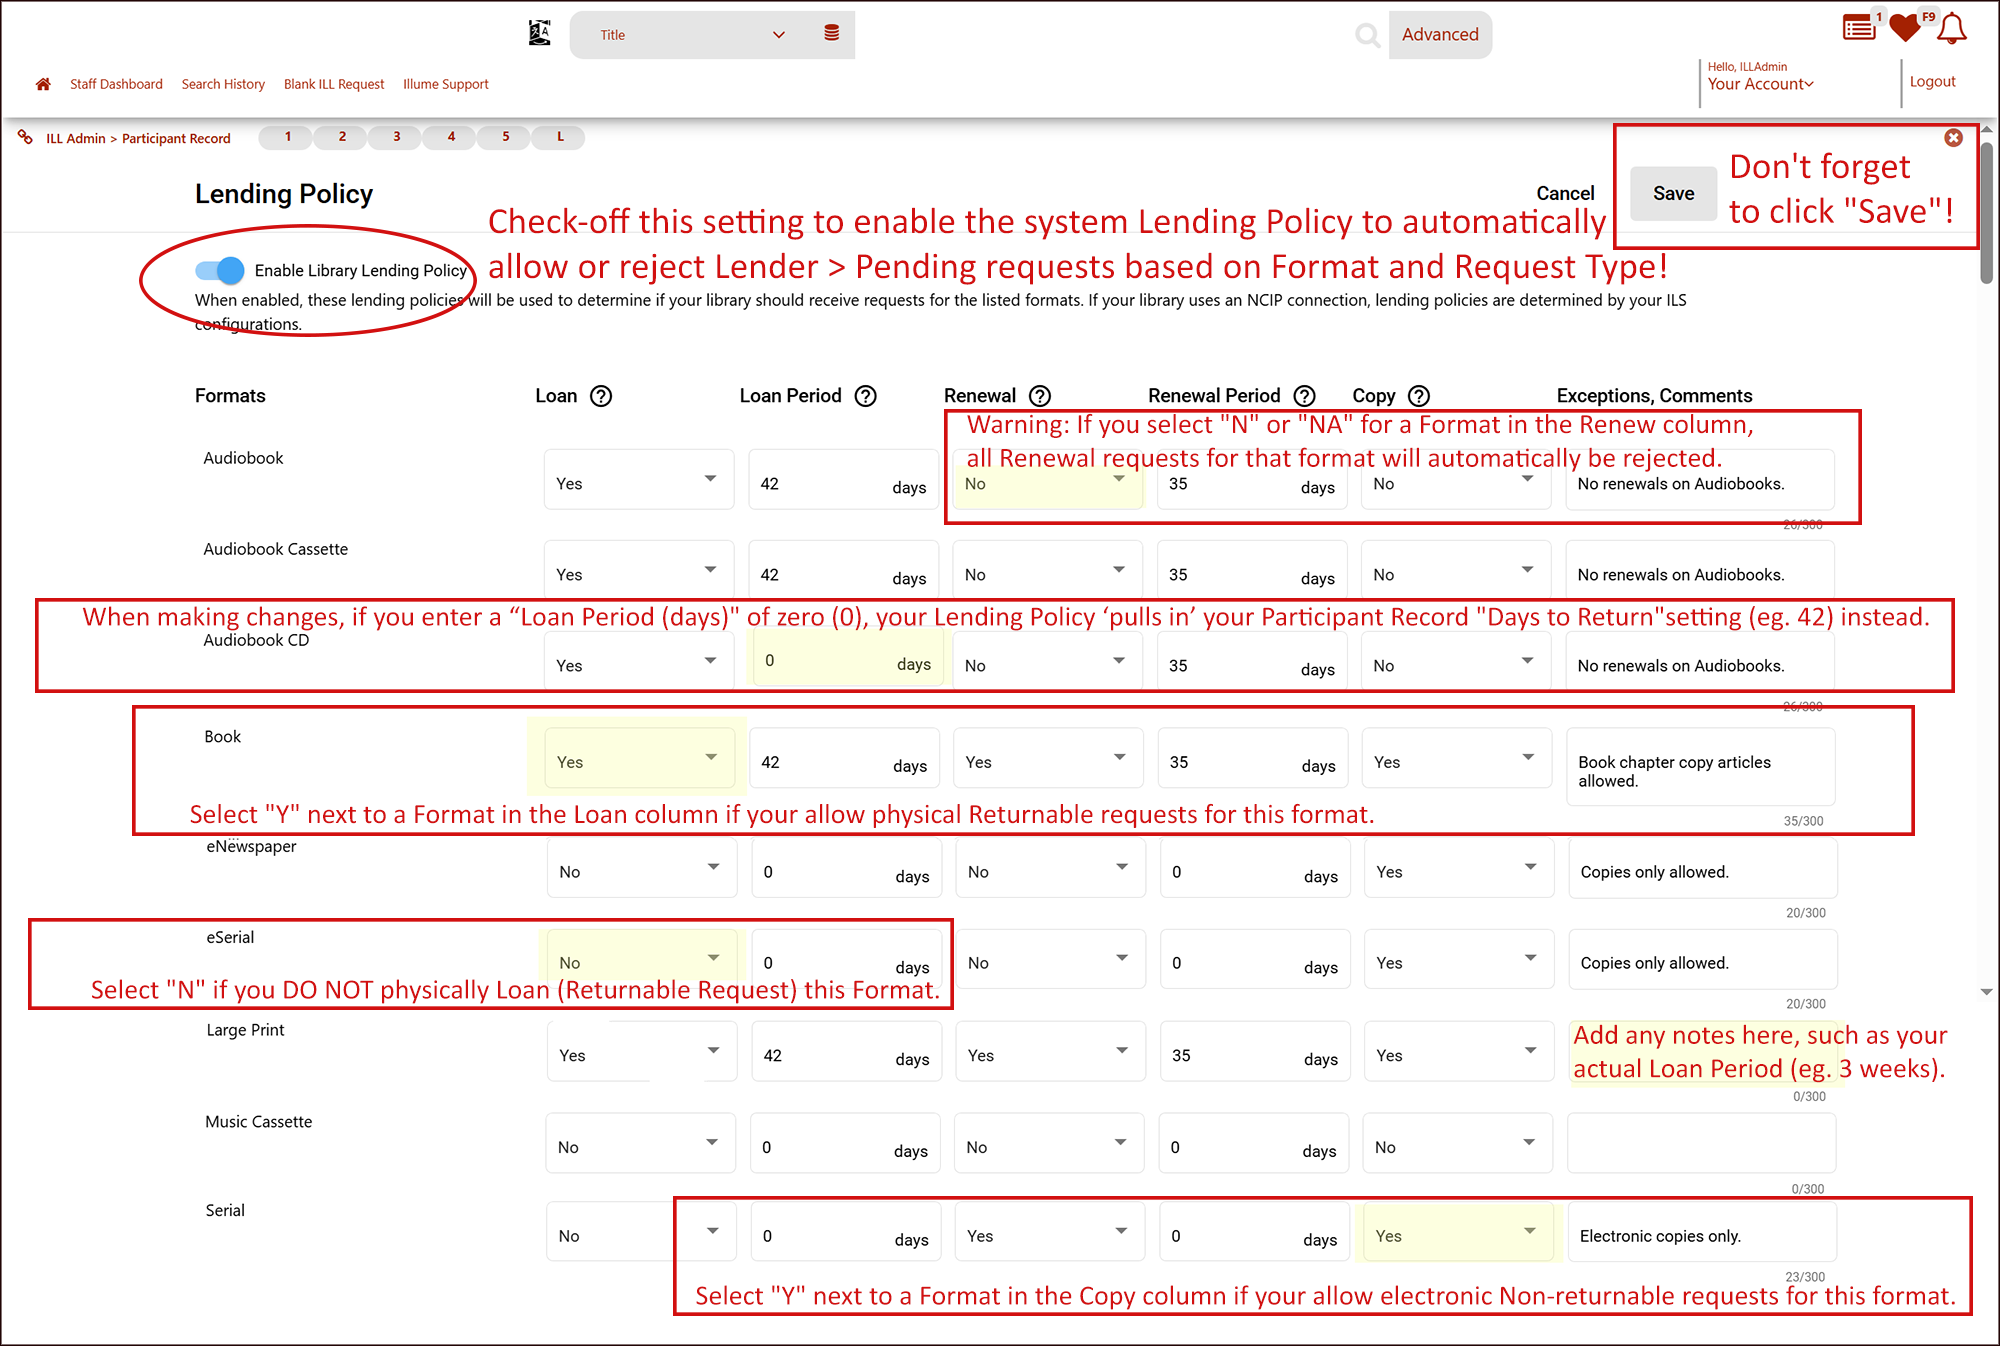
Task: Click the heart favorites icon
Action: (x=1905, y=28)
